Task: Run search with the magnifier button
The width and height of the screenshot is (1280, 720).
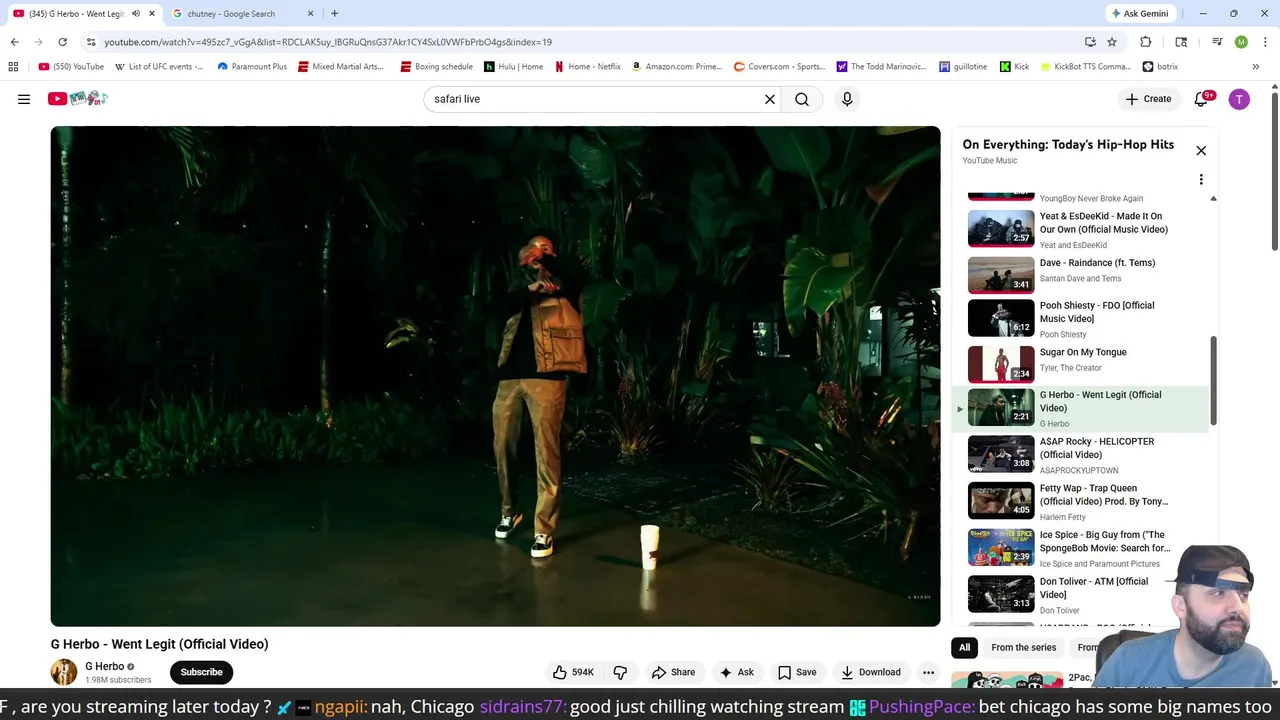Action: click(802, 99)
